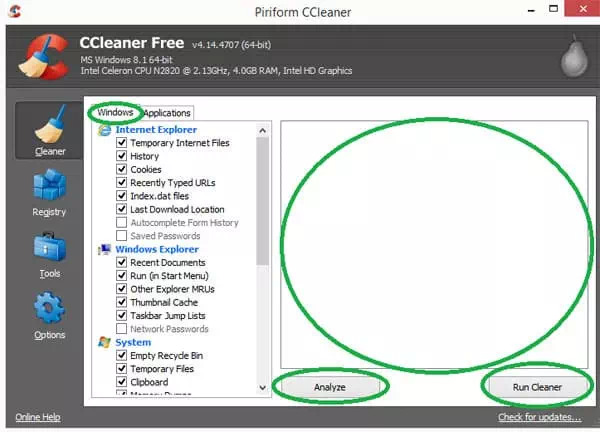Uncheck Empty Recycle Bin
The height and width of the screenshot is (432, 600).
(x=122, y=355)
